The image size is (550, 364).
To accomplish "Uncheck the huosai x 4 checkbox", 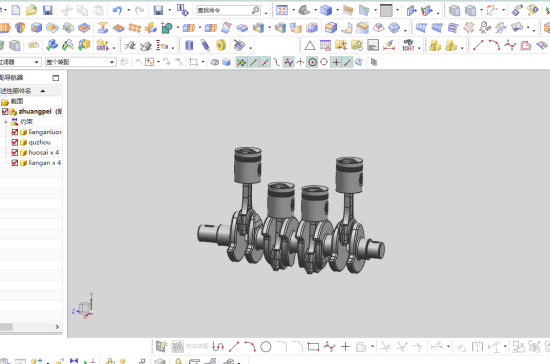I will (15, 152).
